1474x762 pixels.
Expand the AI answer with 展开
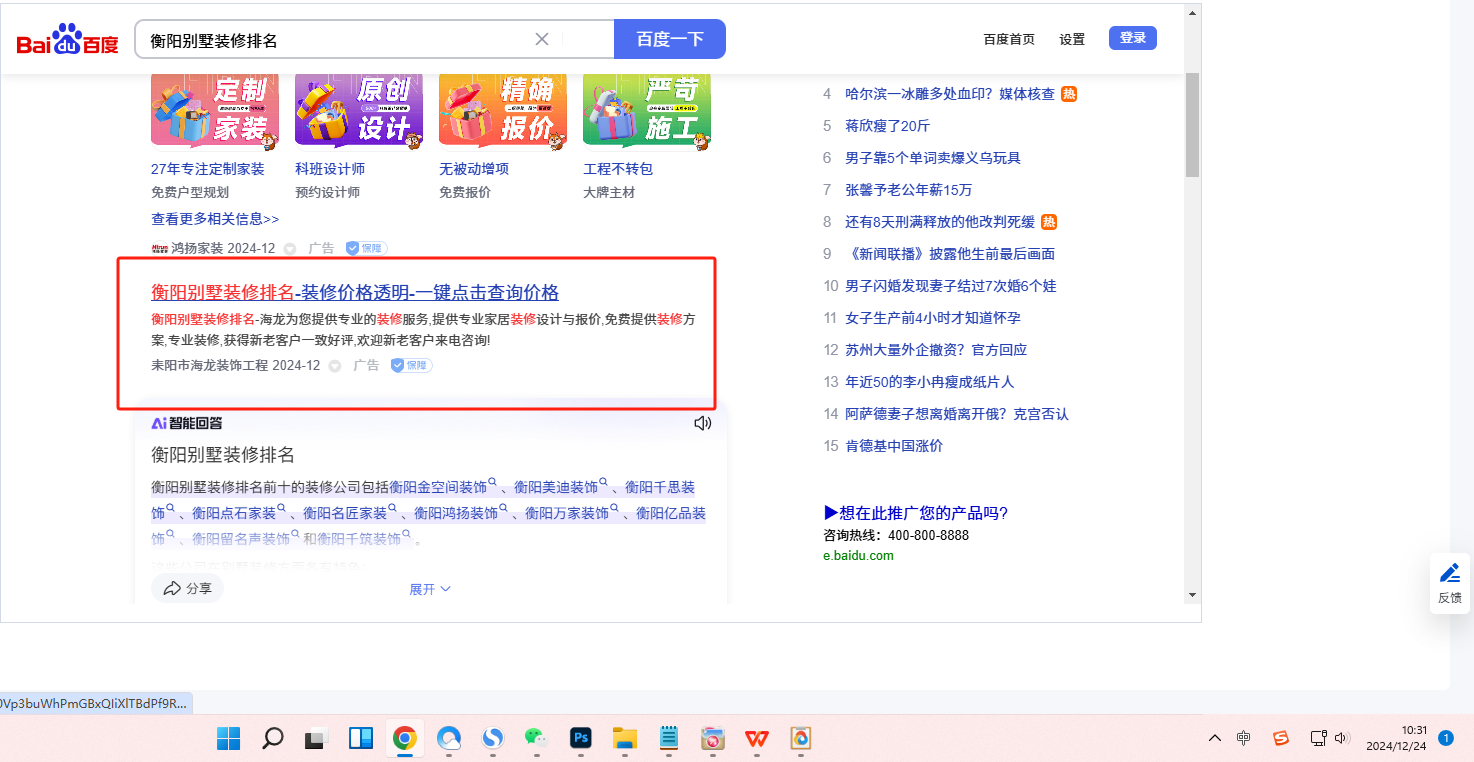(x=430, y=589)
